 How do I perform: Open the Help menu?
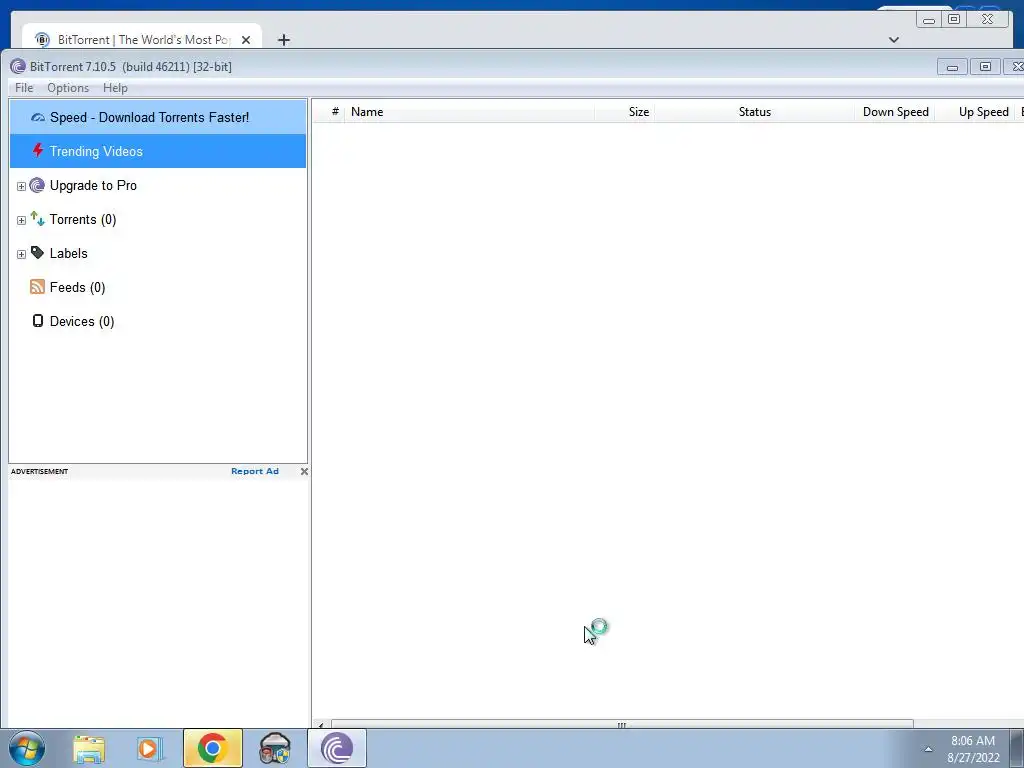(x=115, y=88)
